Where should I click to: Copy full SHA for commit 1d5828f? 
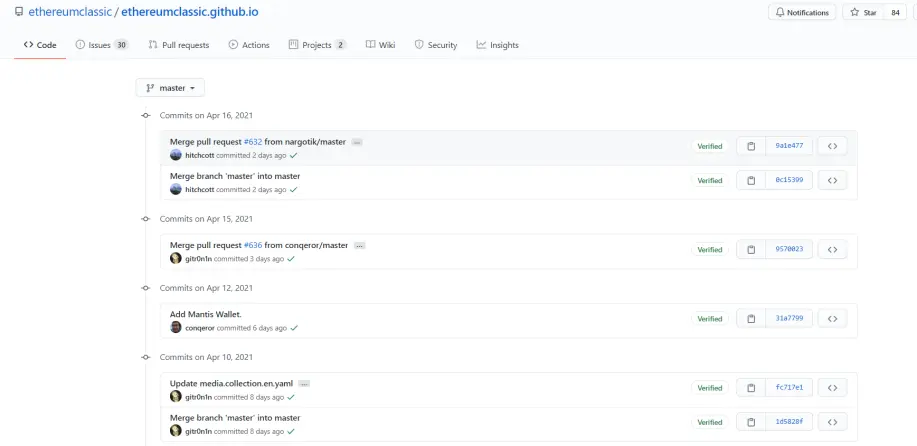click(751, 422)
